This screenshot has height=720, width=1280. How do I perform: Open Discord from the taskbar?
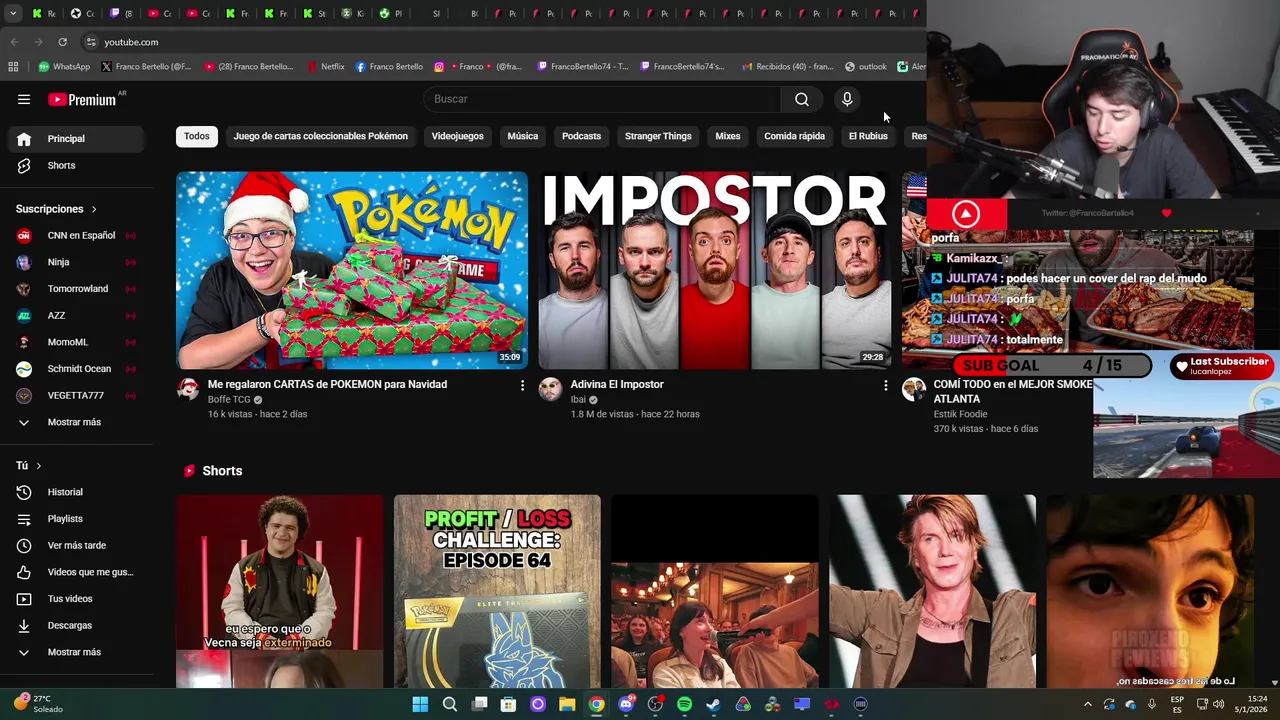[x=626, y=704]
